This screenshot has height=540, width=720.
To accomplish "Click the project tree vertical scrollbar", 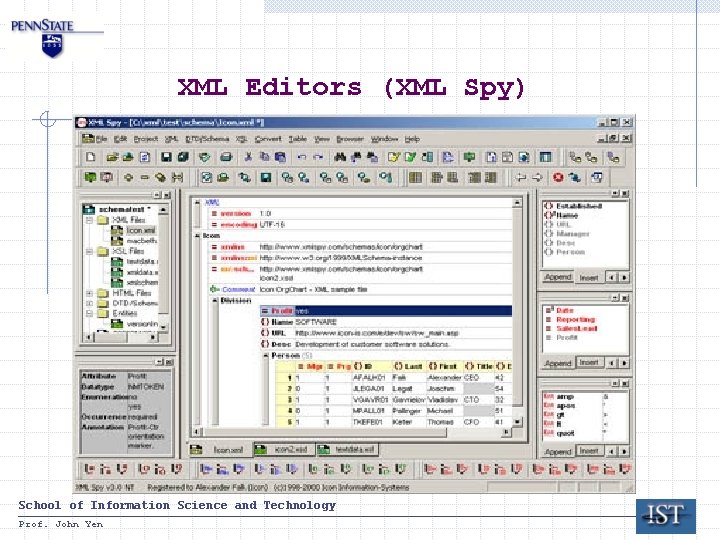I will click(x=163, y=268).
